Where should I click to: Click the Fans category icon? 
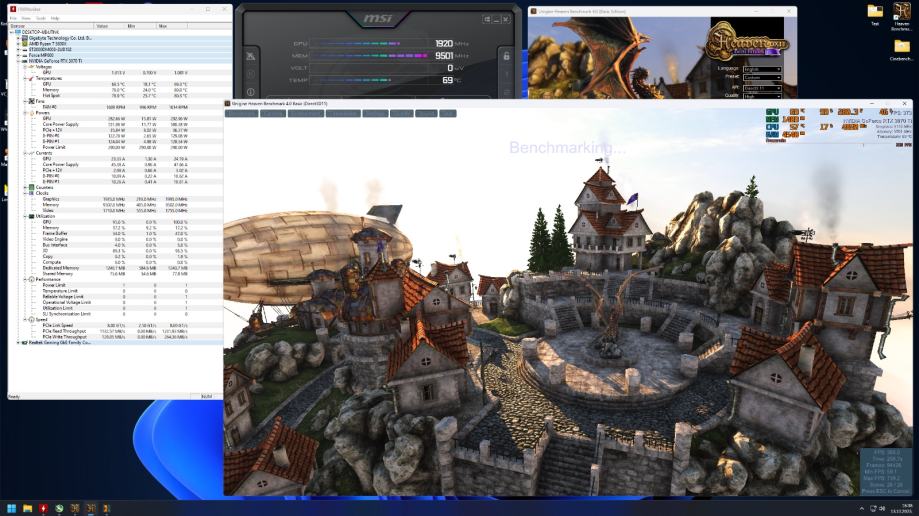point(32,101)
